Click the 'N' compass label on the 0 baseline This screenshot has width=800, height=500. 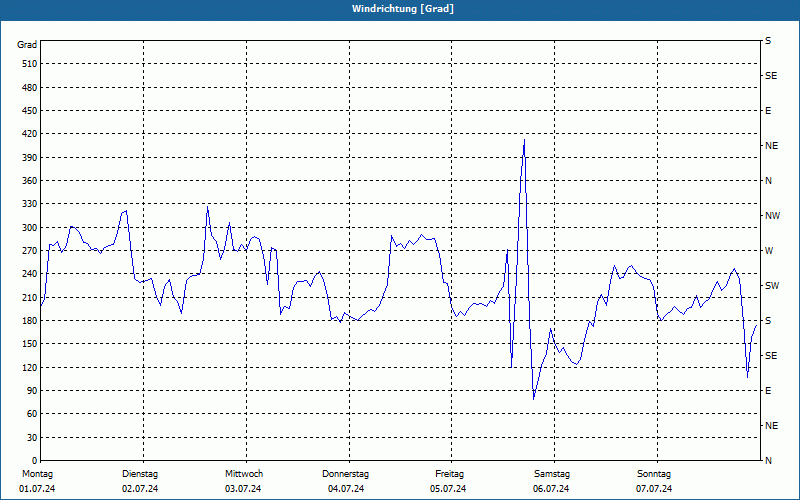[768, 461]
